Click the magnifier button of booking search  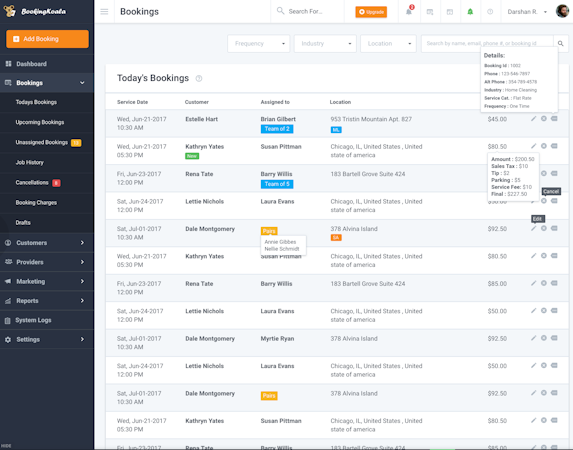[561, 44]
